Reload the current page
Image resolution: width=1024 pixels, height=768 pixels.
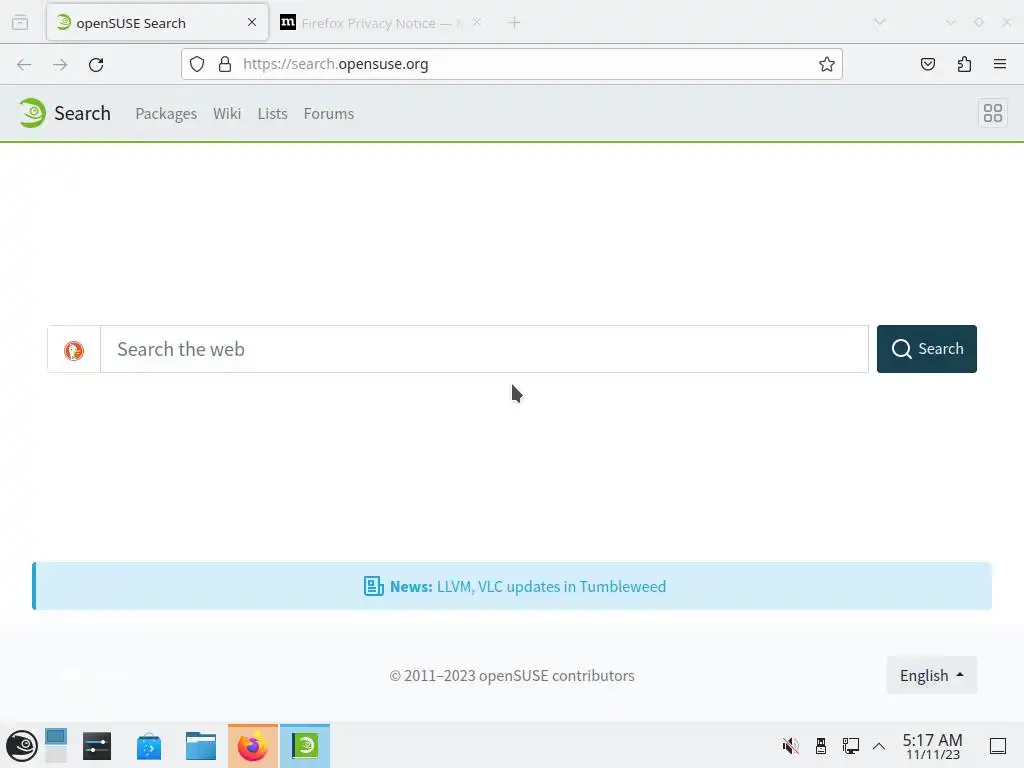pos(96,64)
